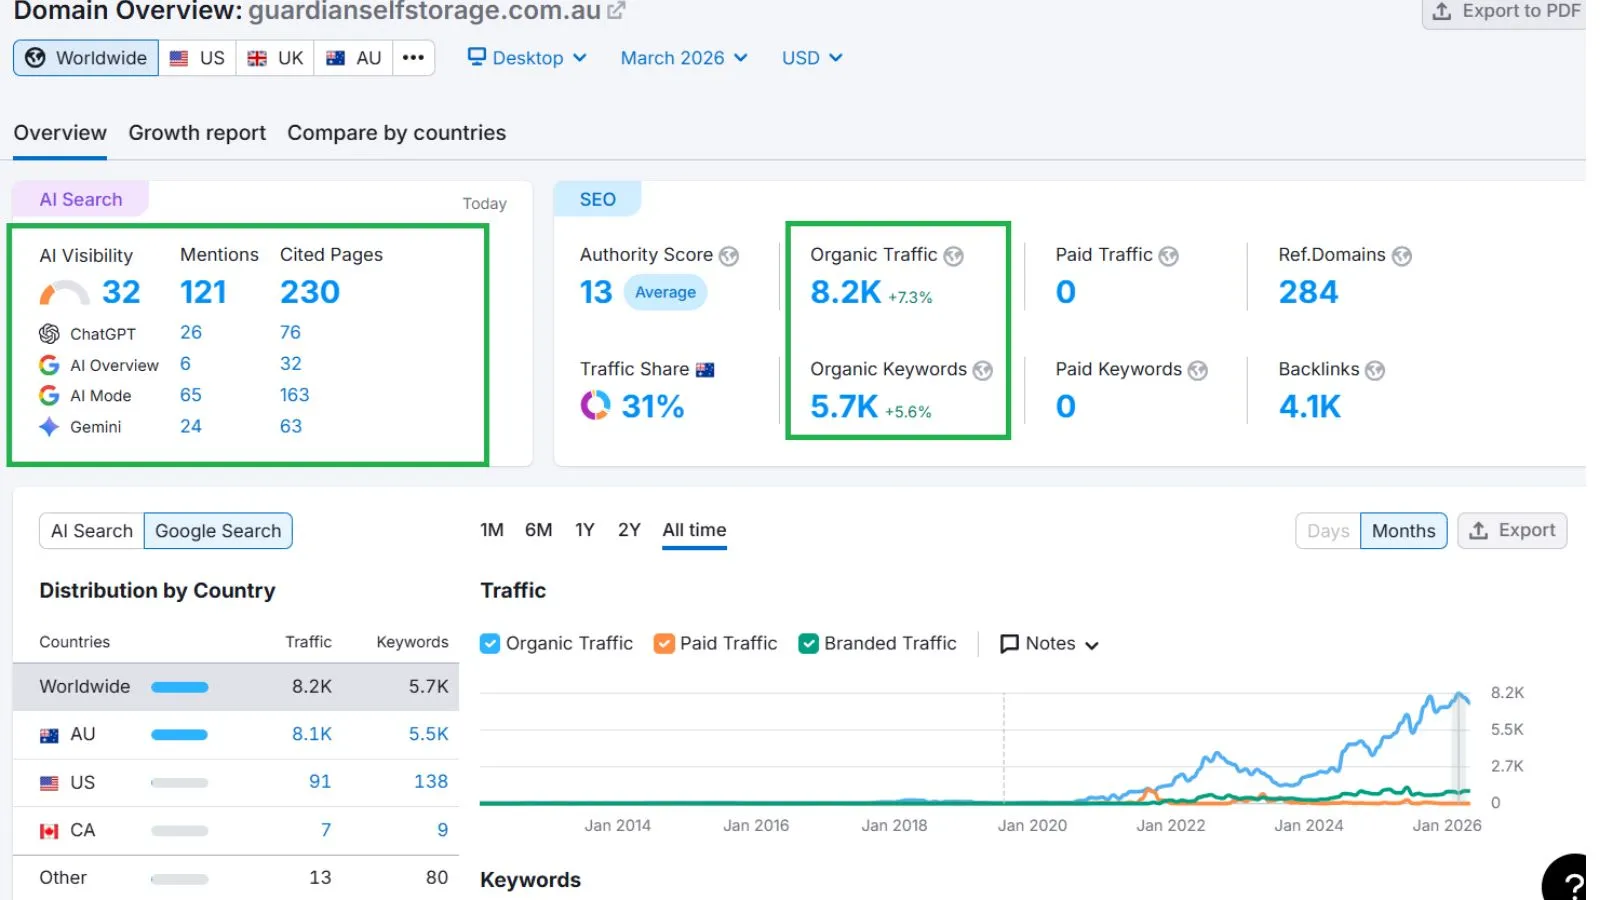The height and width of the screenshot is (900, 1600).
Task: Open the March 2026 date dropdown
Action: point(684,58)
